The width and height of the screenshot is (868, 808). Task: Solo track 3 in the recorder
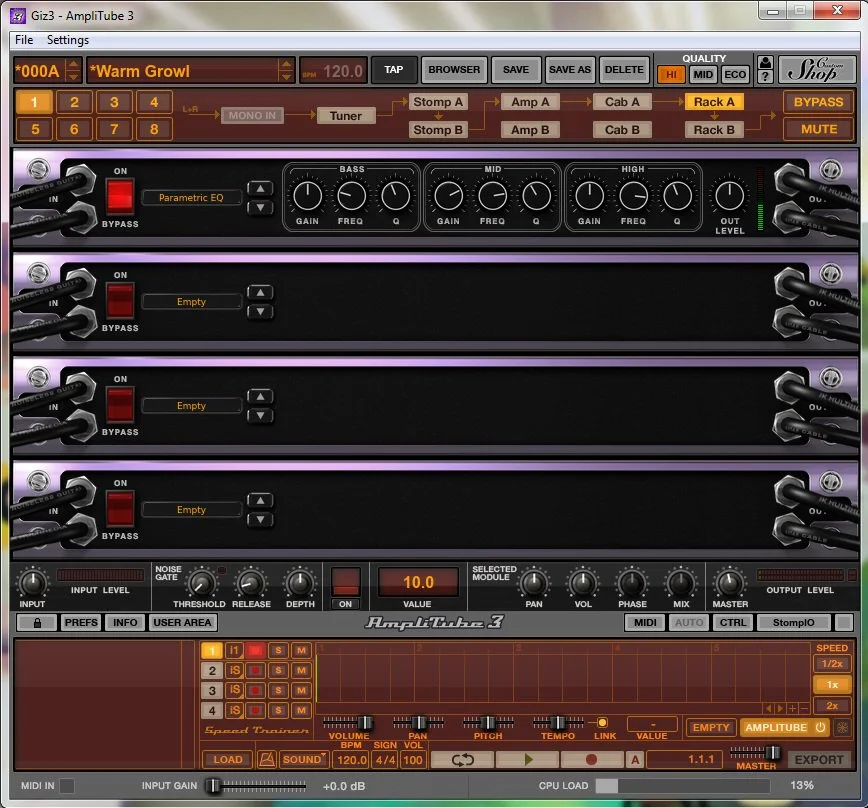click(278, 690)
